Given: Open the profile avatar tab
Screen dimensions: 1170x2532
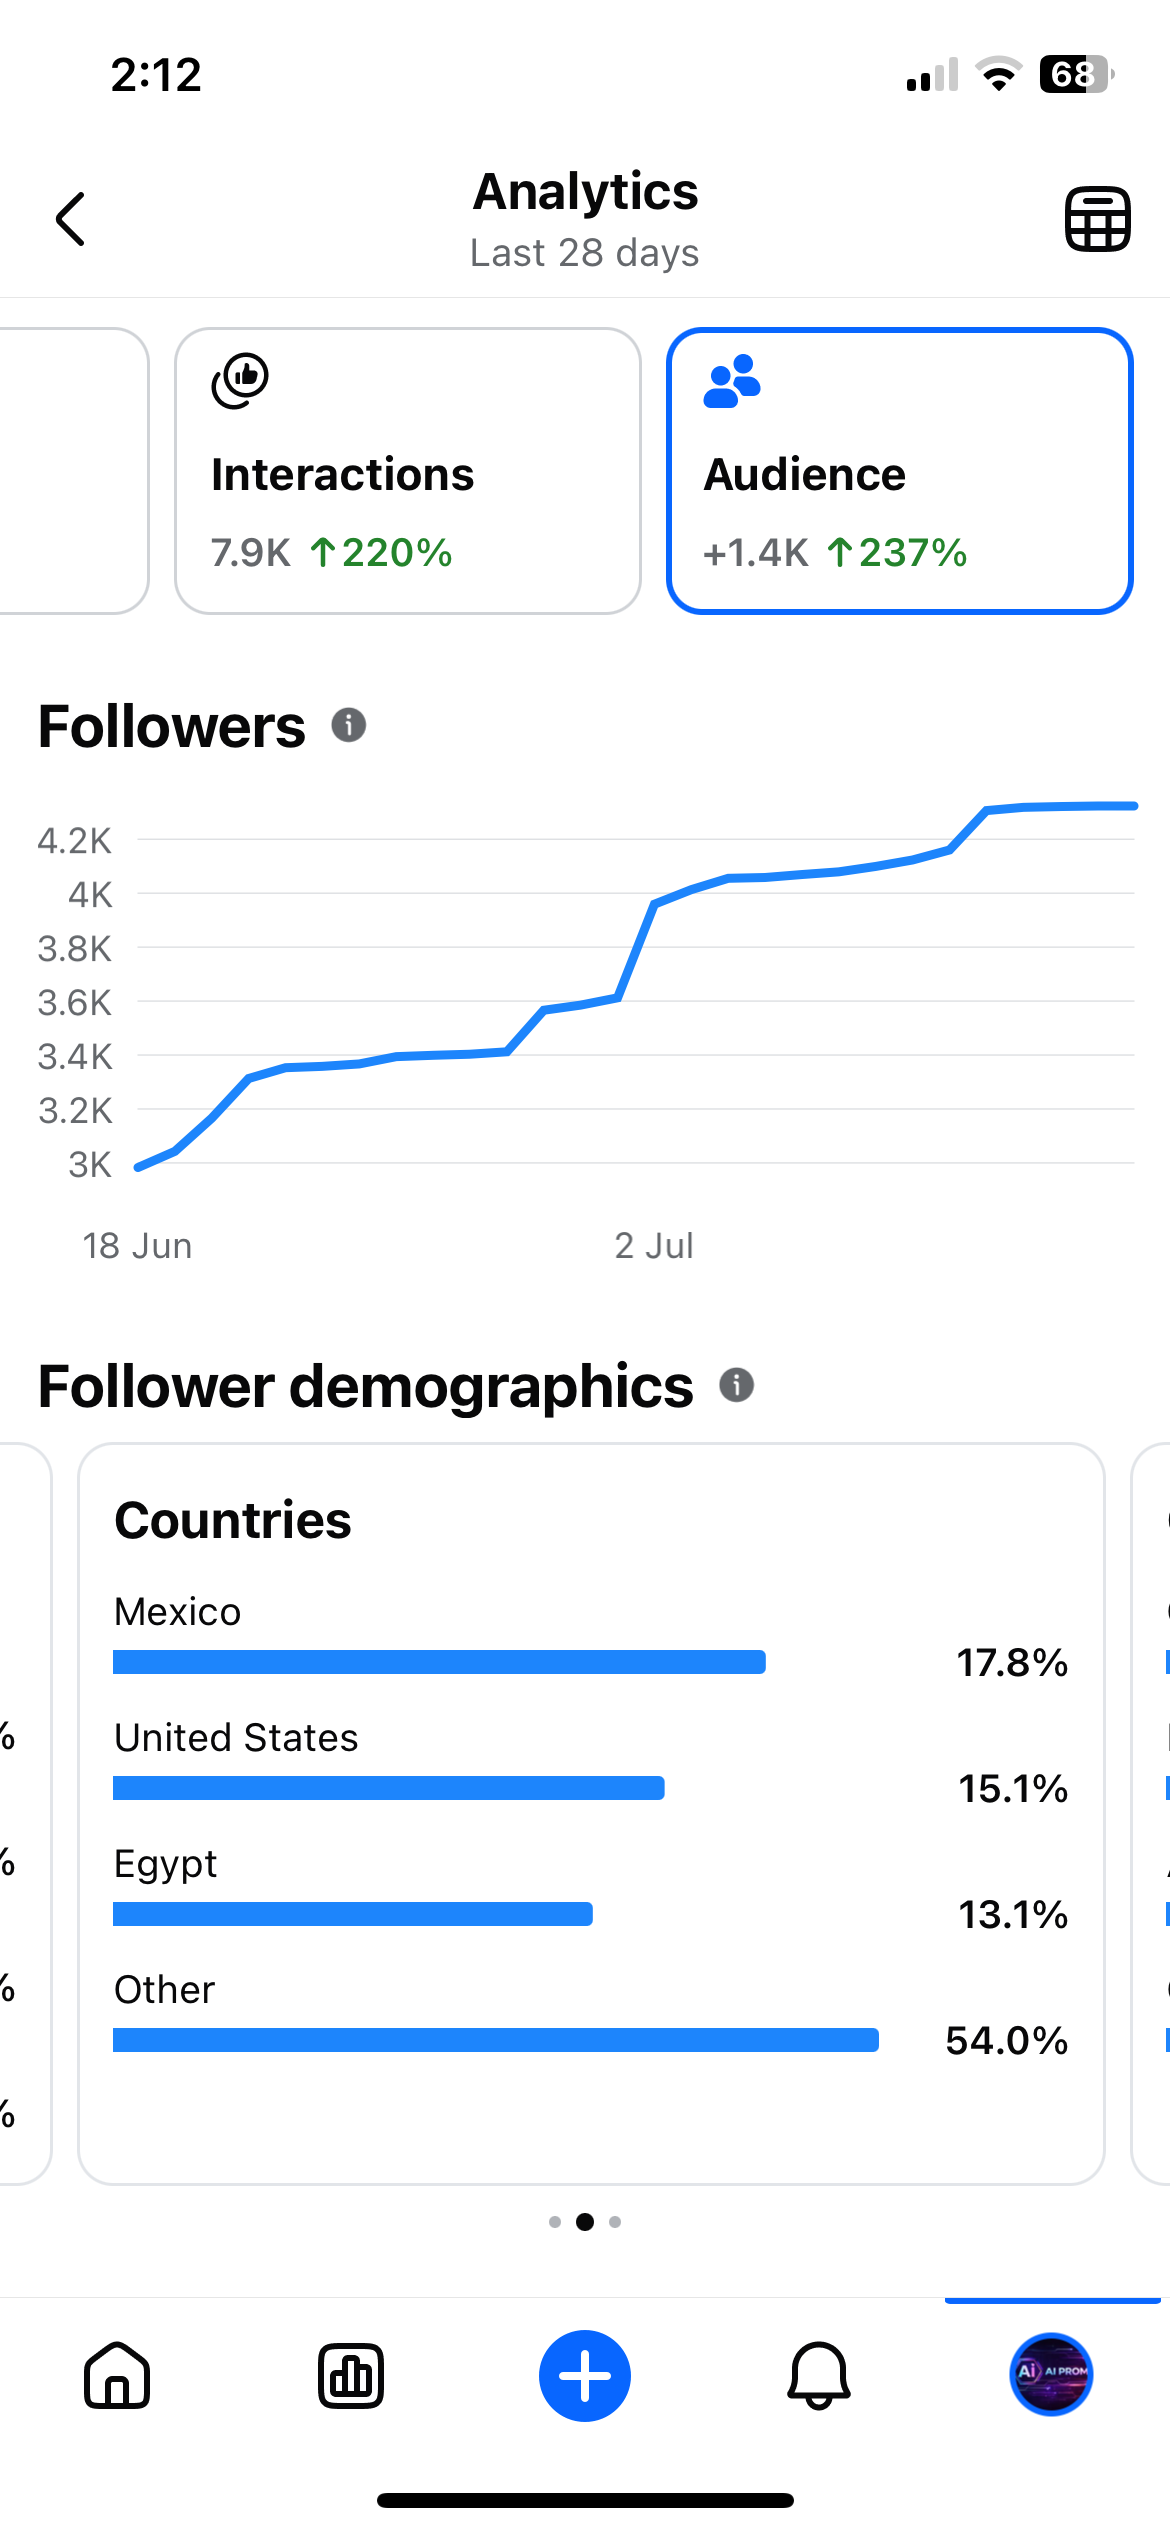Looking at the screenshot, I should [1051, 2373].
